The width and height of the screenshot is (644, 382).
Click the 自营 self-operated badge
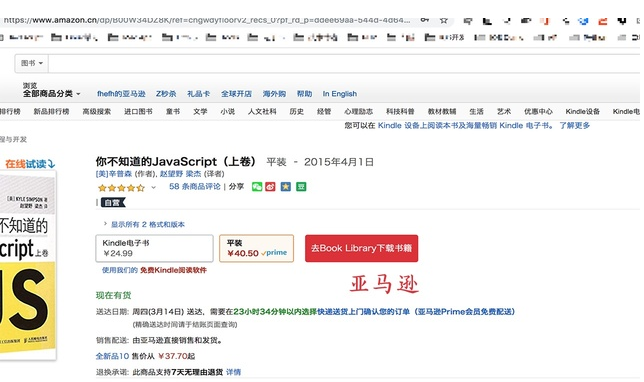coord(113,203)
